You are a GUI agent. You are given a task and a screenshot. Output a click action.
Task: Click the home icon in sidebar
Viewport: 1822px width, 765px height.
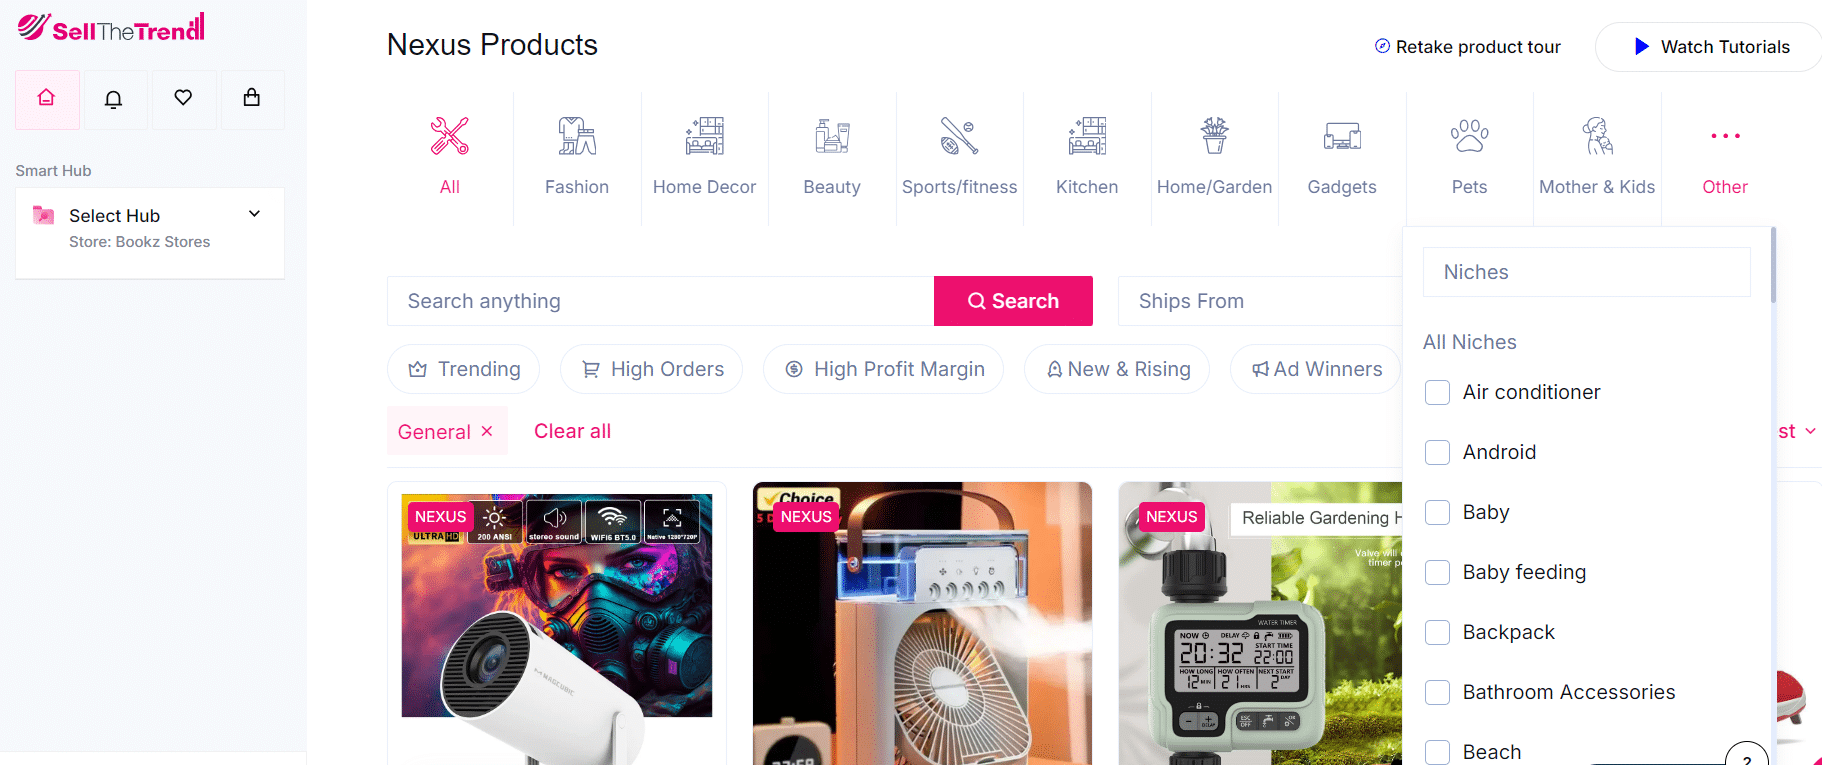tap(47, 99)
